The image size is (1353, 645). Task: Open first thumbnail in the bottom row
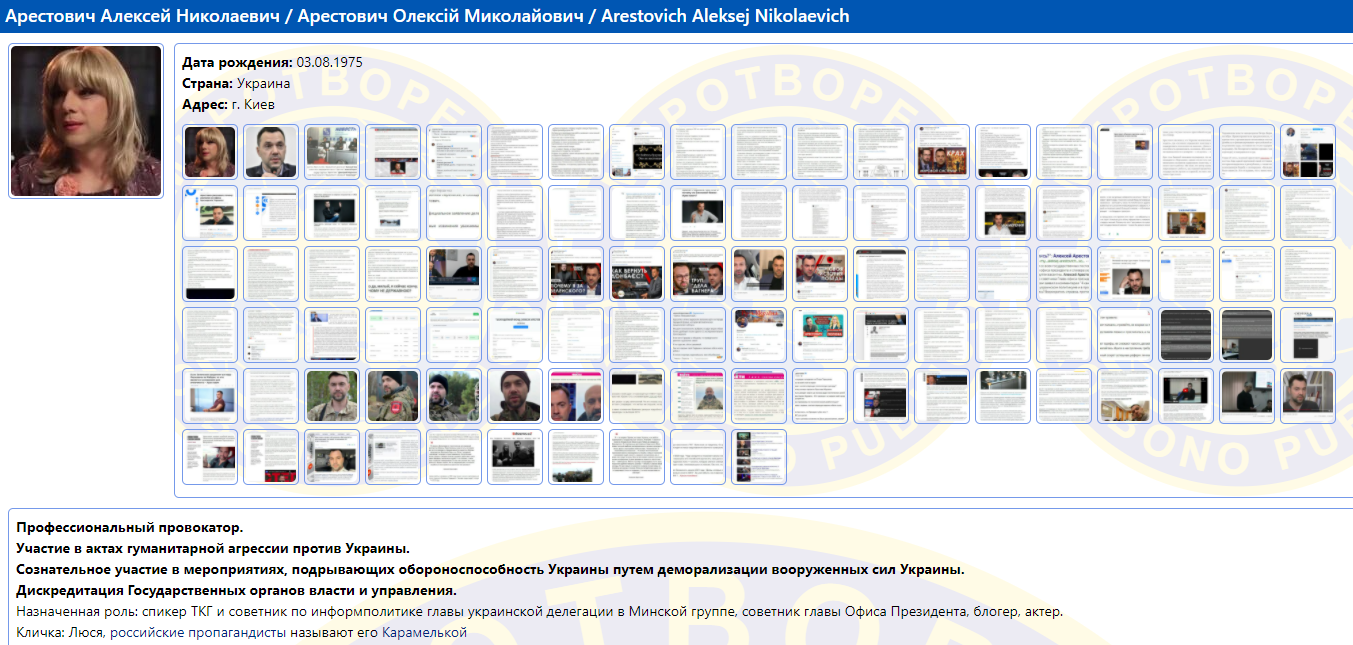click(x=210, y=457)
